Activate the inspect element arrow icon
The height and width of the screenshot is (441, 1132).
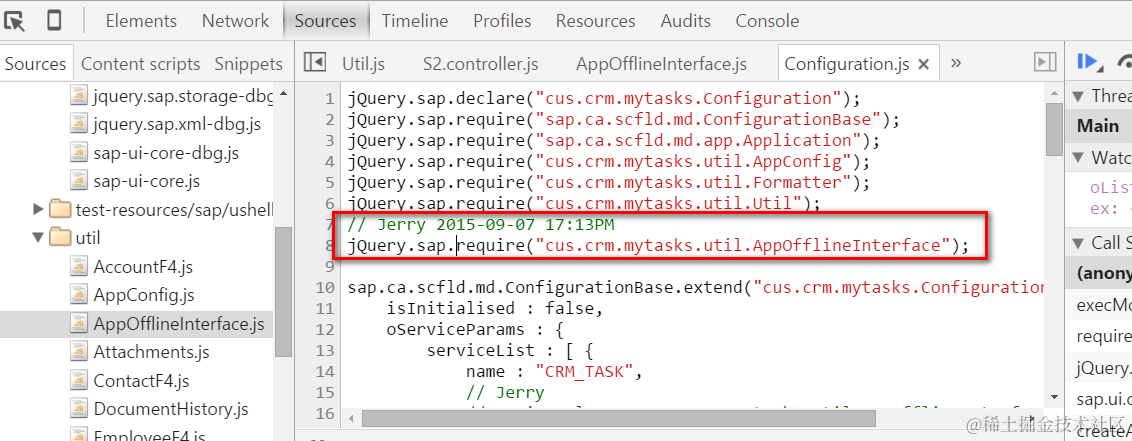click(x=14, y=21)
